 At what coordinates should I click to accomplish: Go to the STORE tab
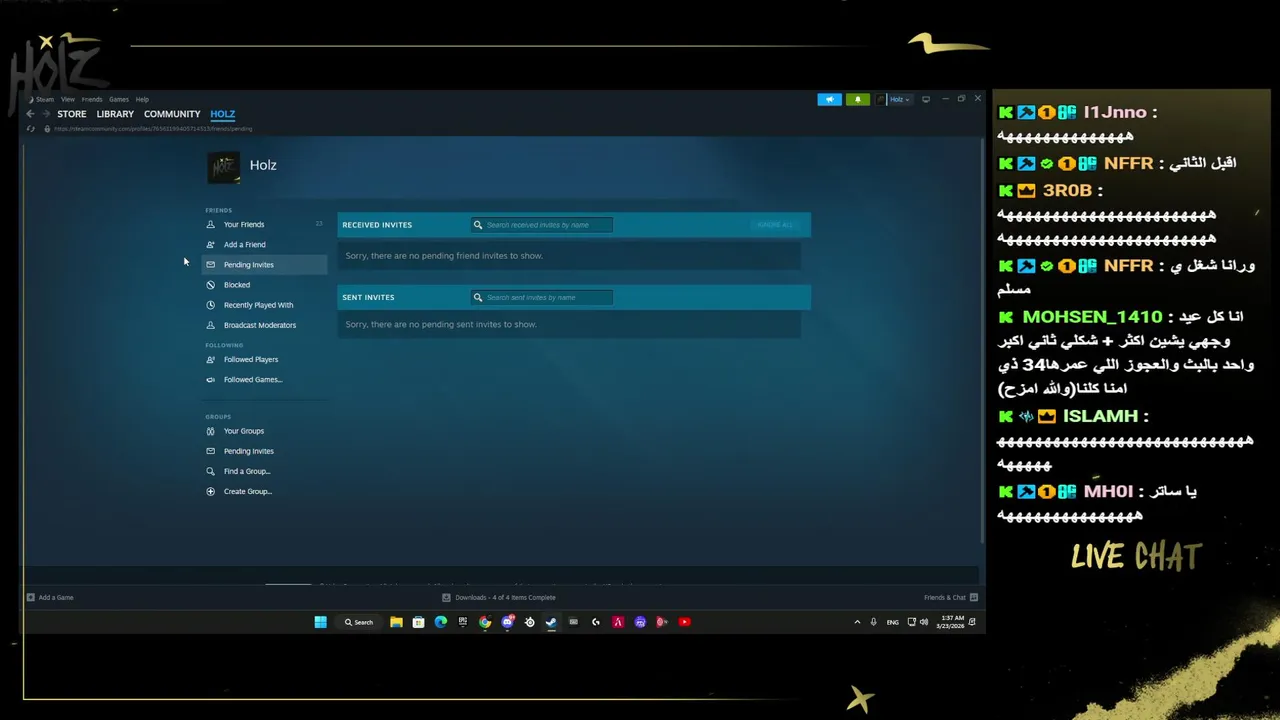[72, 114]
